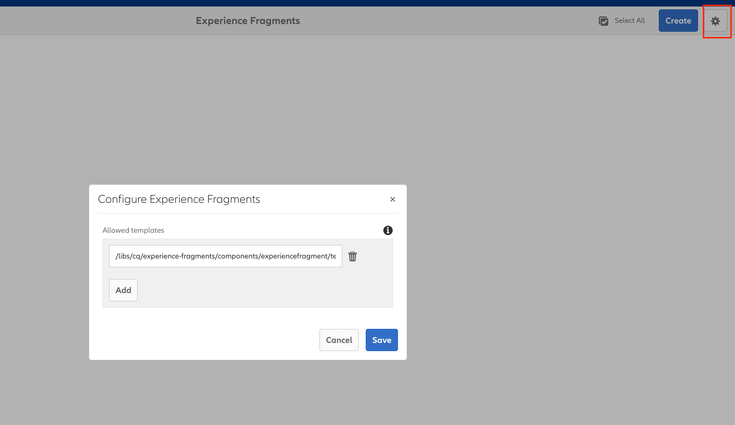The height and width of the screenshot is (425, 735).
Task: Click the Select All checkmark icon
Action: click(604, 21)
